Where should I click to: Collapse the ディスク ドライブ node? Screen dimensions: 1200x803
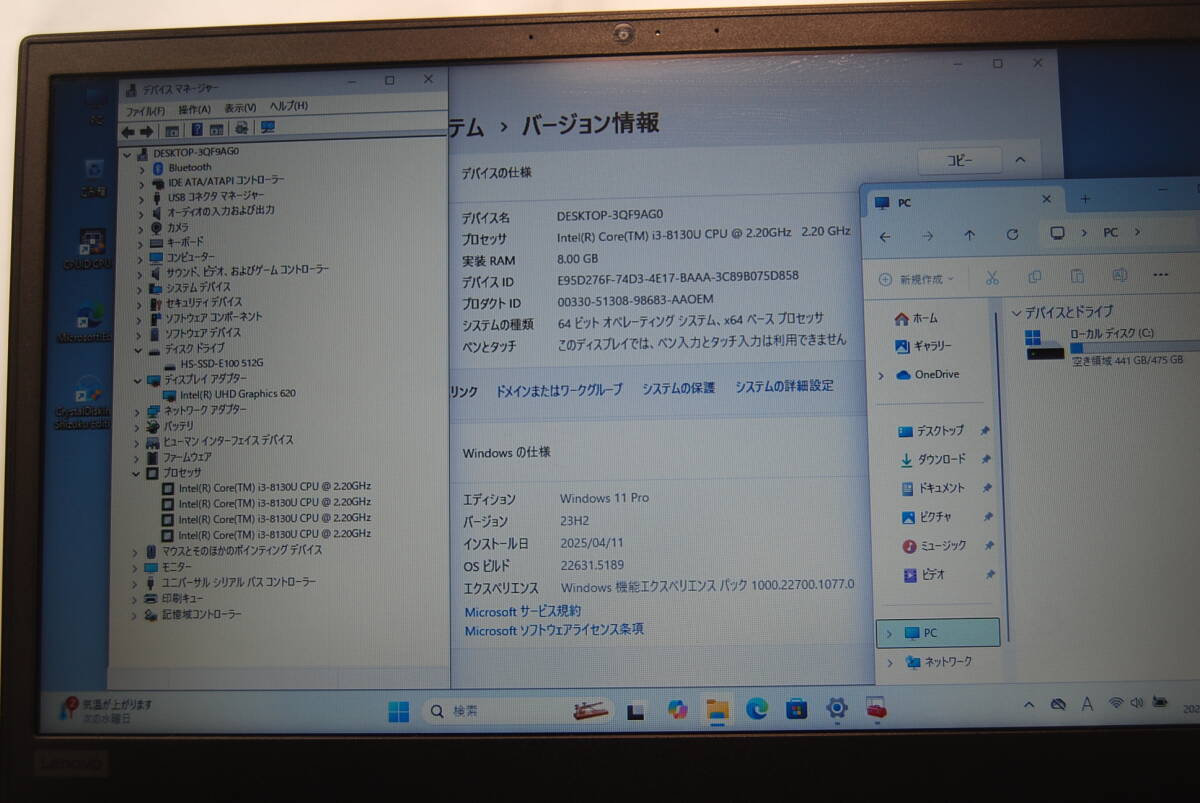[x=138, y=350]
